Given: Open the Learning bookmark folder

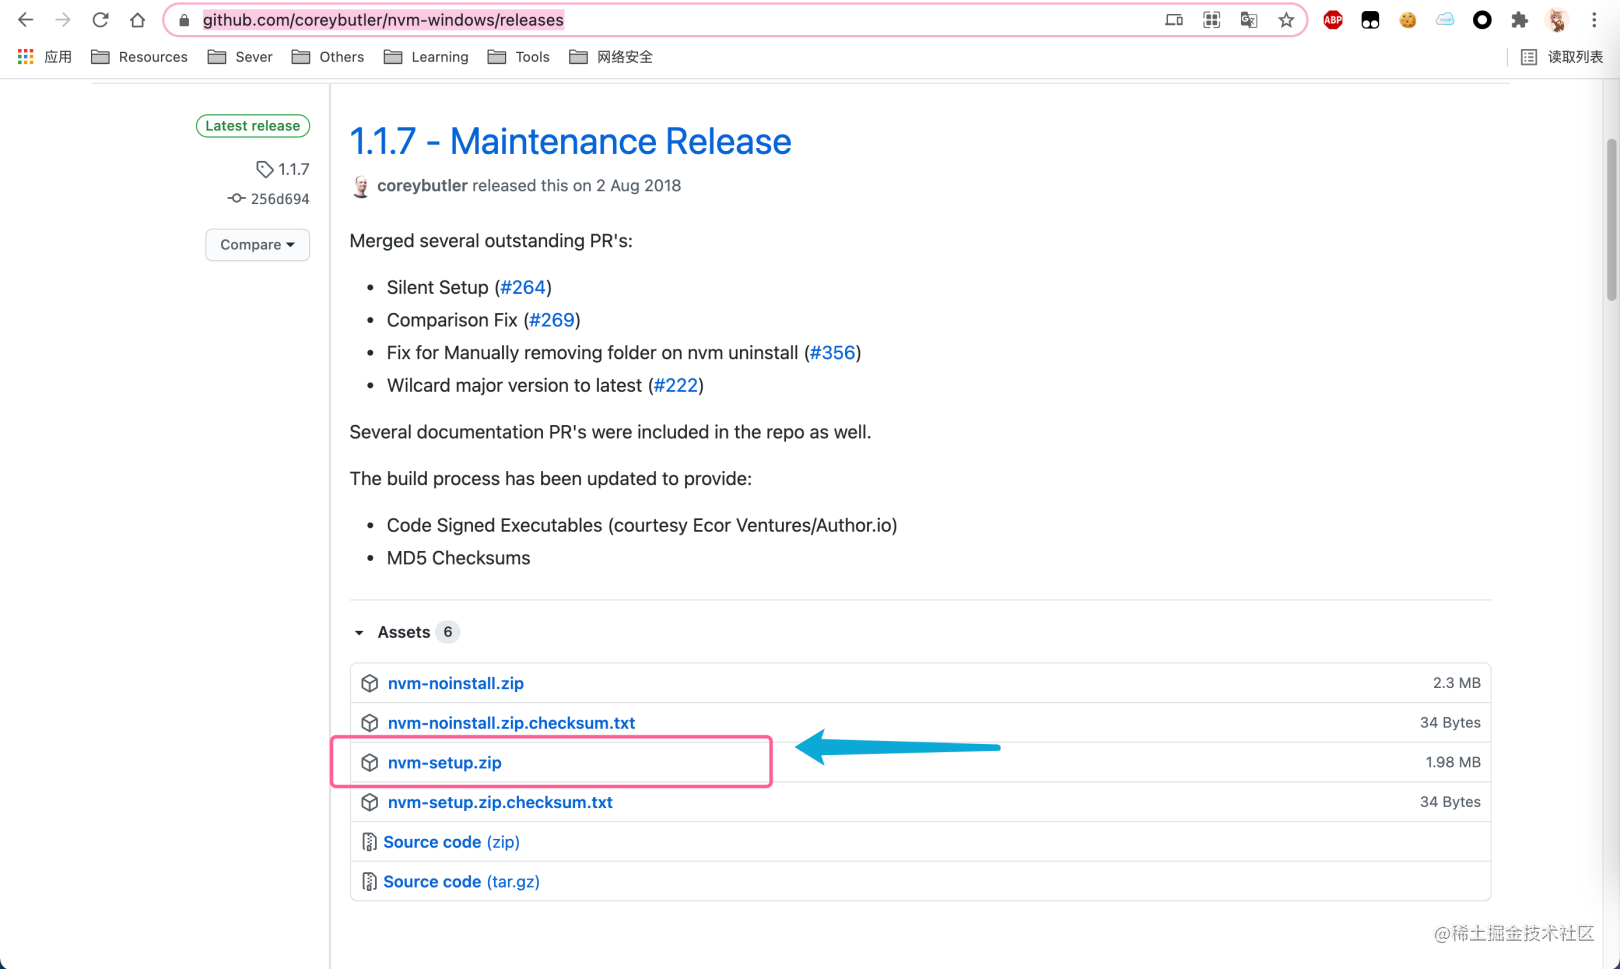Looking at the screenshot, I should [x=426, y=57].
